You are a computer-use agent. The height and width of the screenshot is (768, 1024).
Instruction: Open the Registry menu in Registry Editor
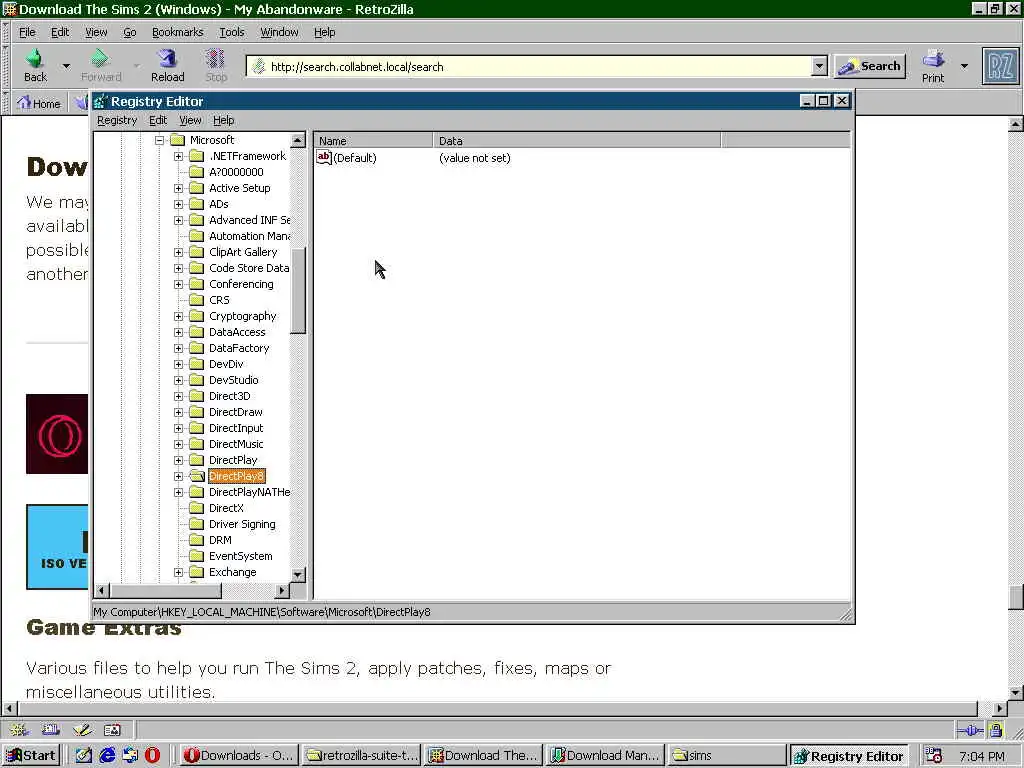[117, 120]
